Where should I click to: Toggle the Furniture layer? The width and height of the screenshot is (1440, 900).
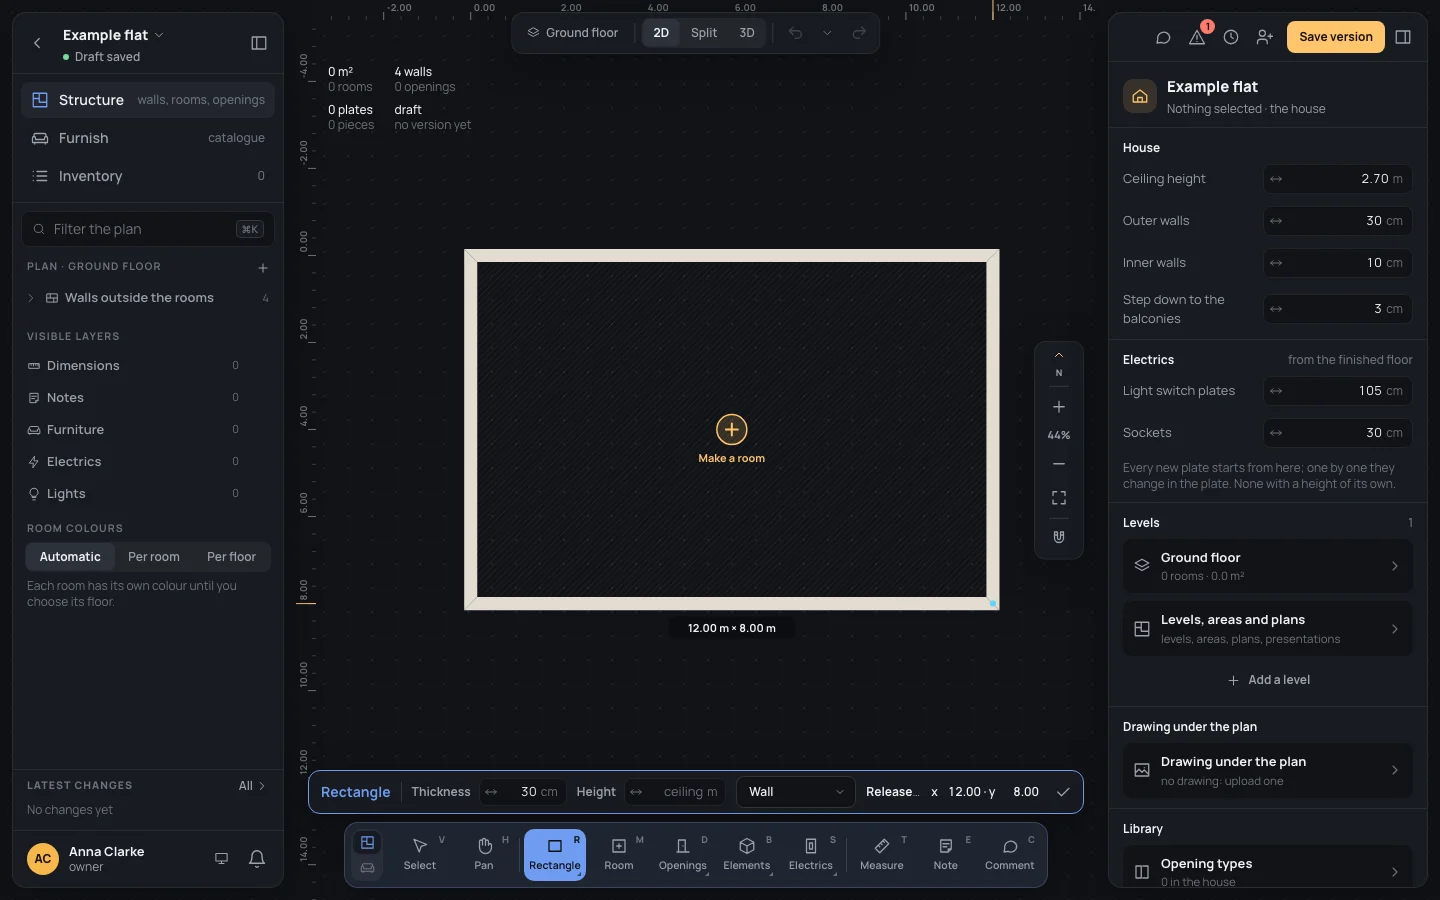point(133,430)
